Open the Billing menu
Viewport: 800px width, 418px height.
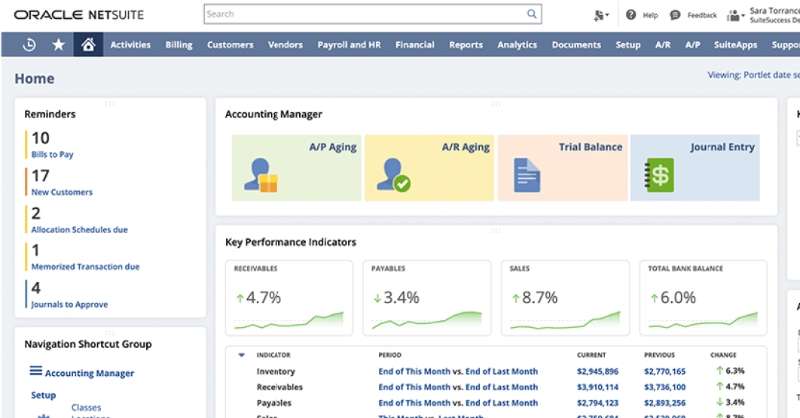click(x=179, y=45)
